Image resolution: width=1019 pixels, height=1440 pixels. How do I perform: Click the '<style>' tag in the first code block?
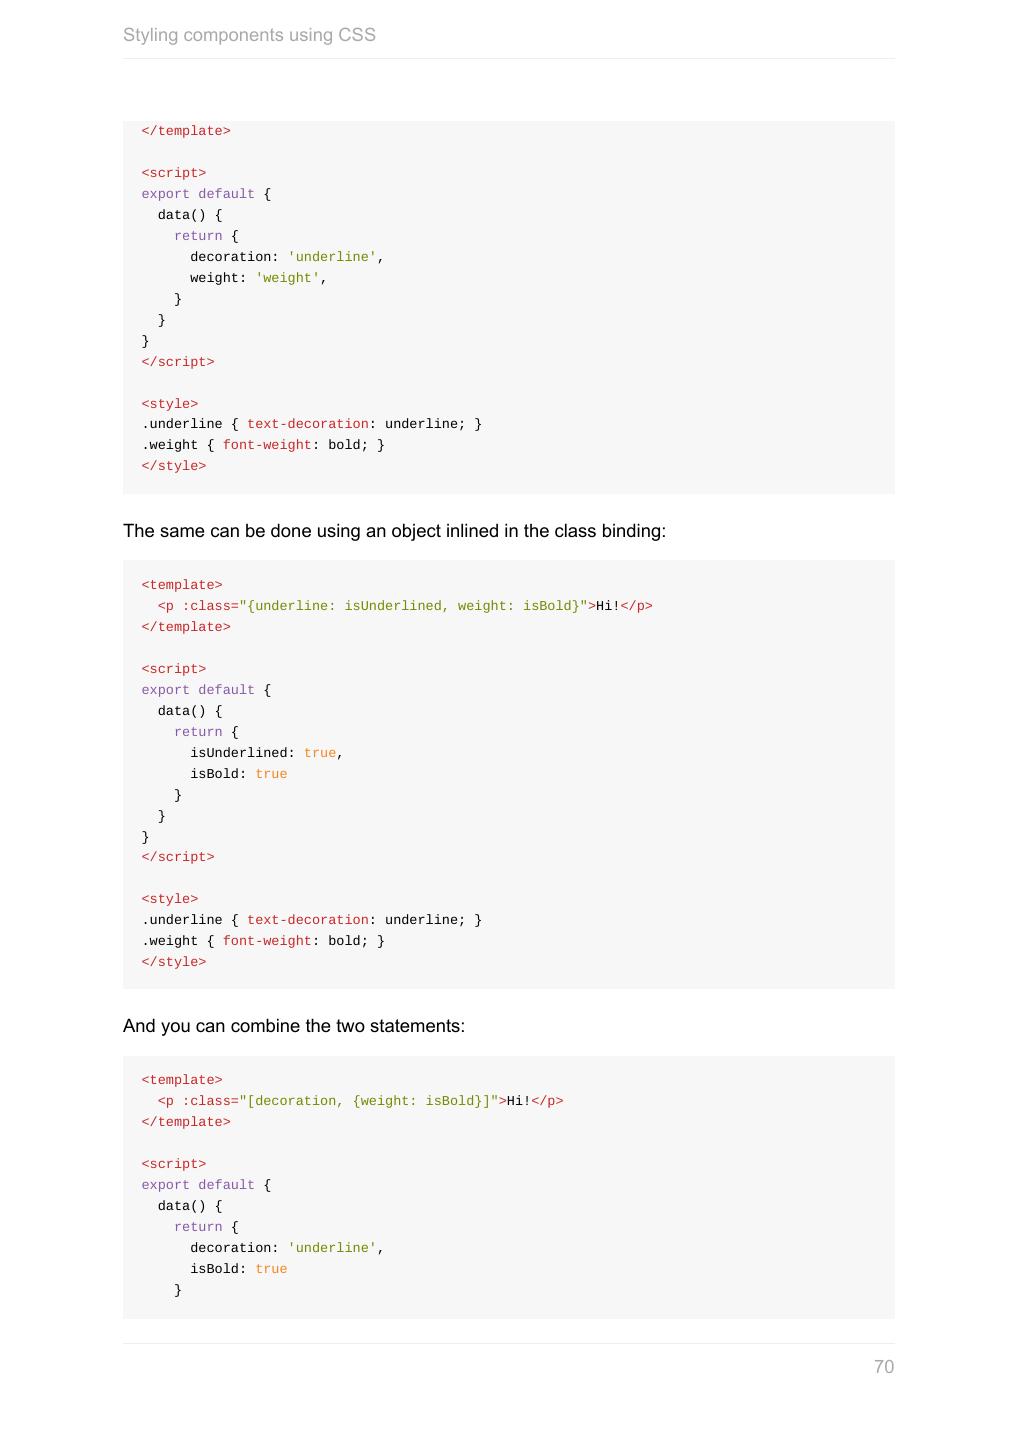(x=170, y=404)
